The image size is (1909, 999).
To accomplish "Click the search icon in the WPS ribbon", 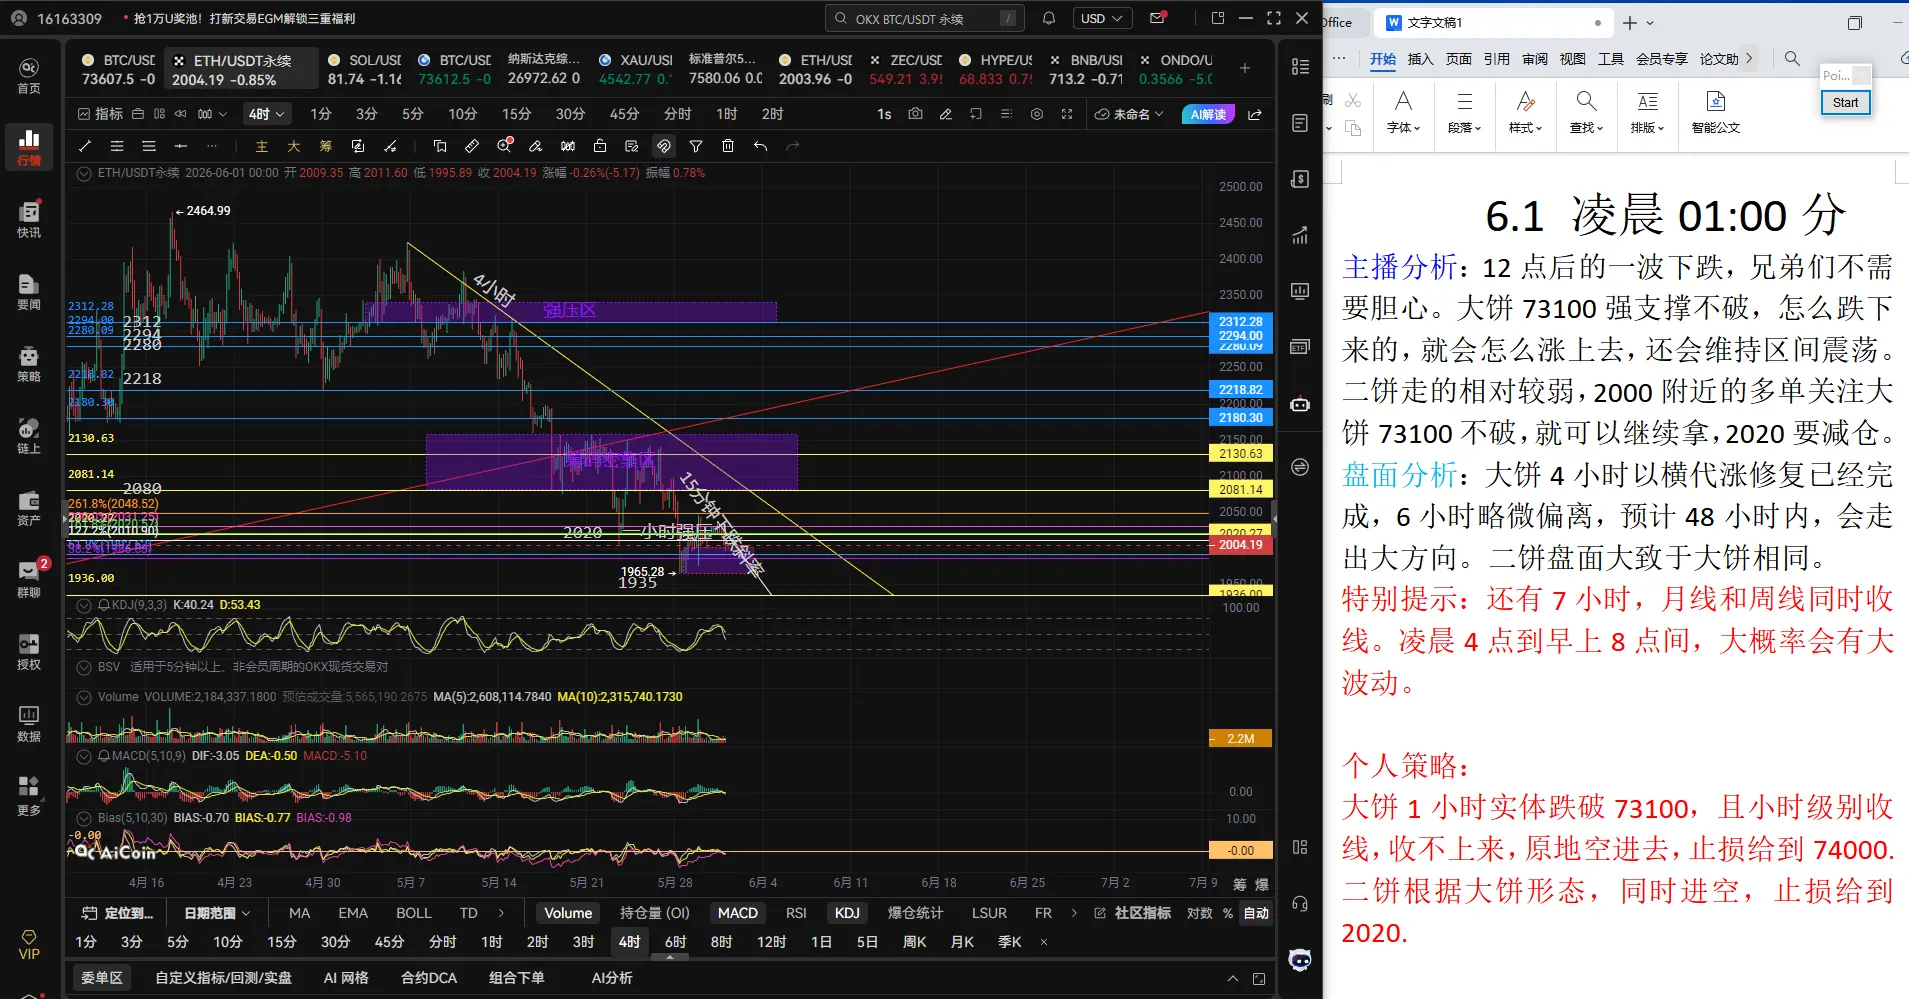I will [1792, 59].
